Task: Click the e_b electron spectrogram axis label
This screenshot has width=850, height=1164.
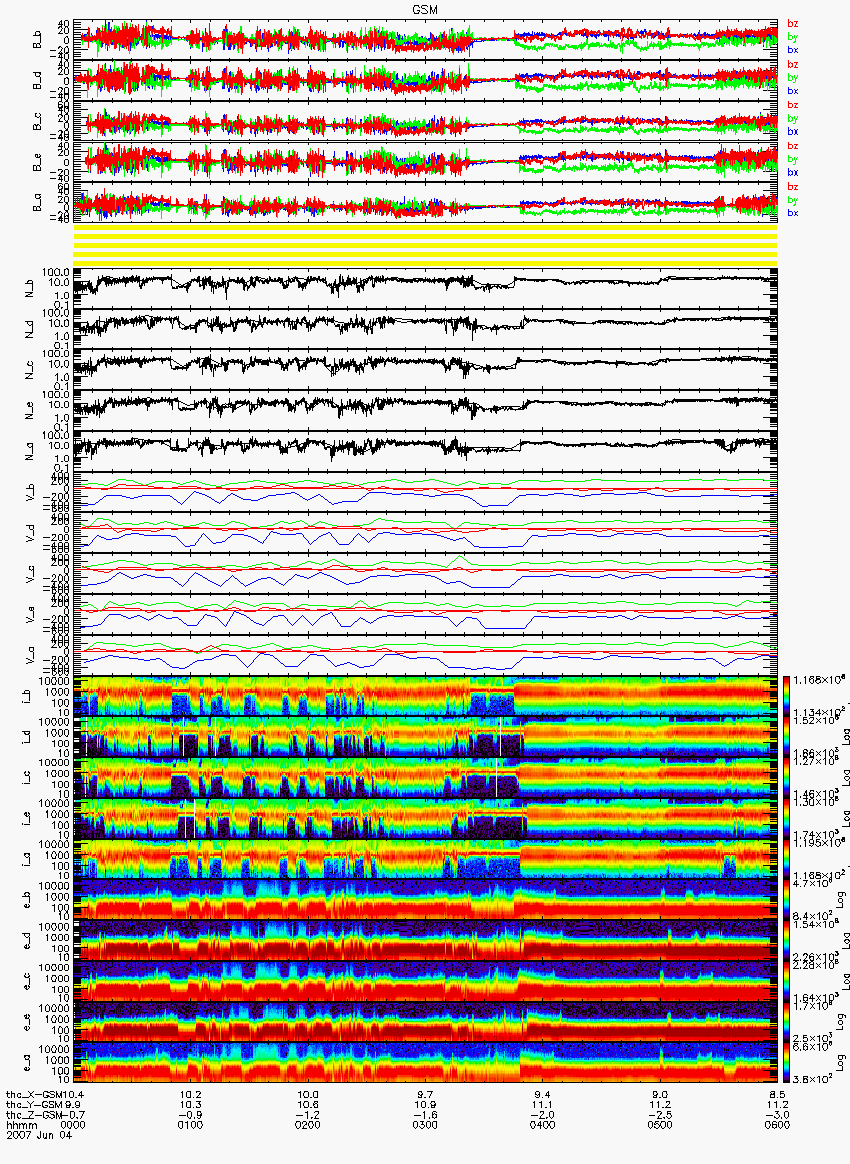Action: tap(26, 900)
